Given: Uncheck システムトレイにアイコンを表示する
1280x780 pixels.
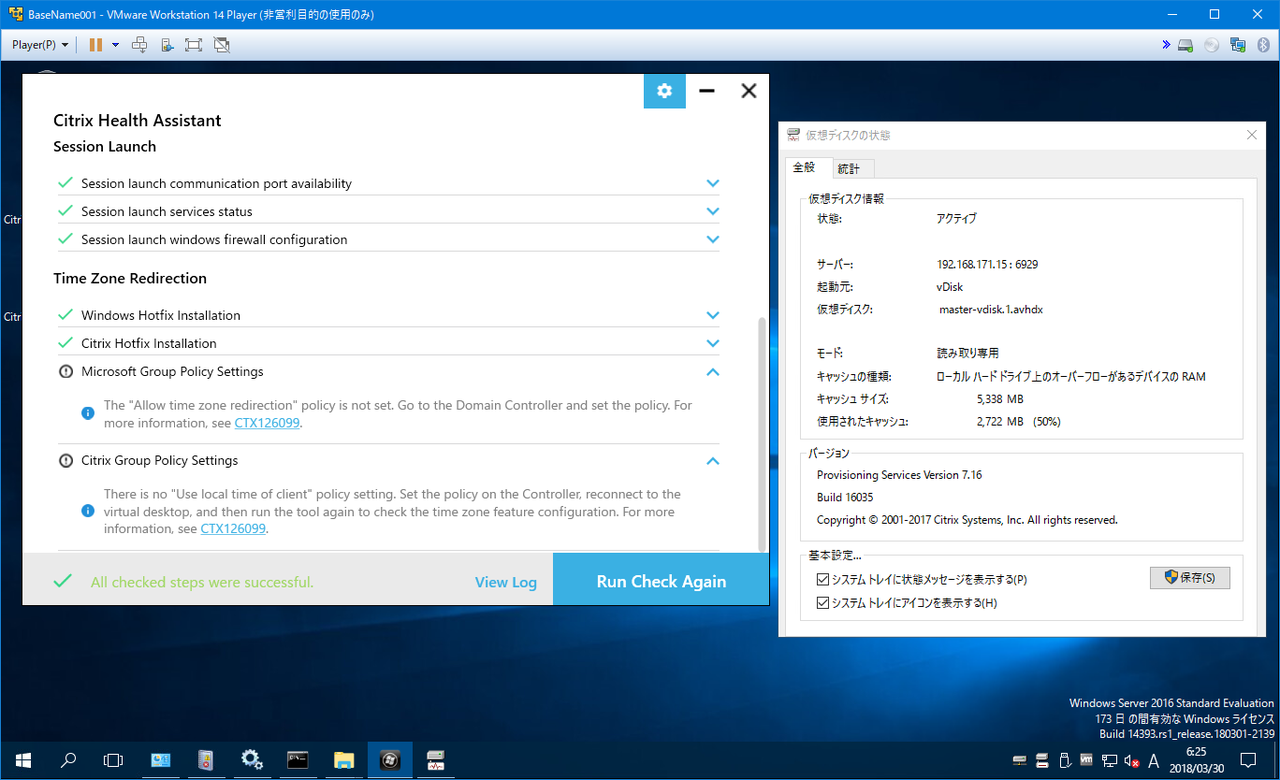Looking at the screenshot, I should click(823, 603).
